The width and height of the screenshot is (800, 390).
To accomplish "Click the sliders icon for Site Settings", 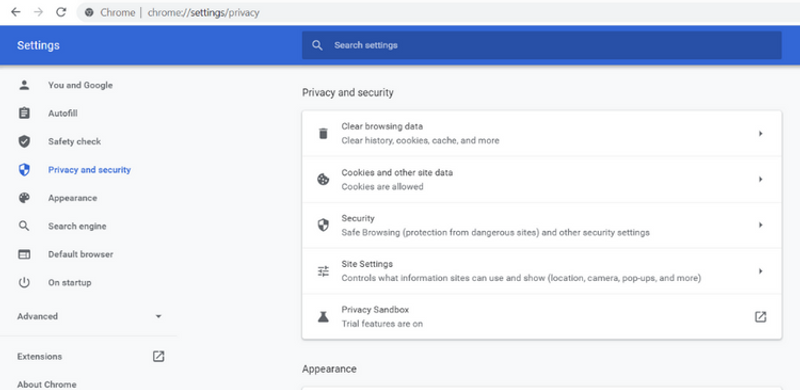I will pos(323,271).
